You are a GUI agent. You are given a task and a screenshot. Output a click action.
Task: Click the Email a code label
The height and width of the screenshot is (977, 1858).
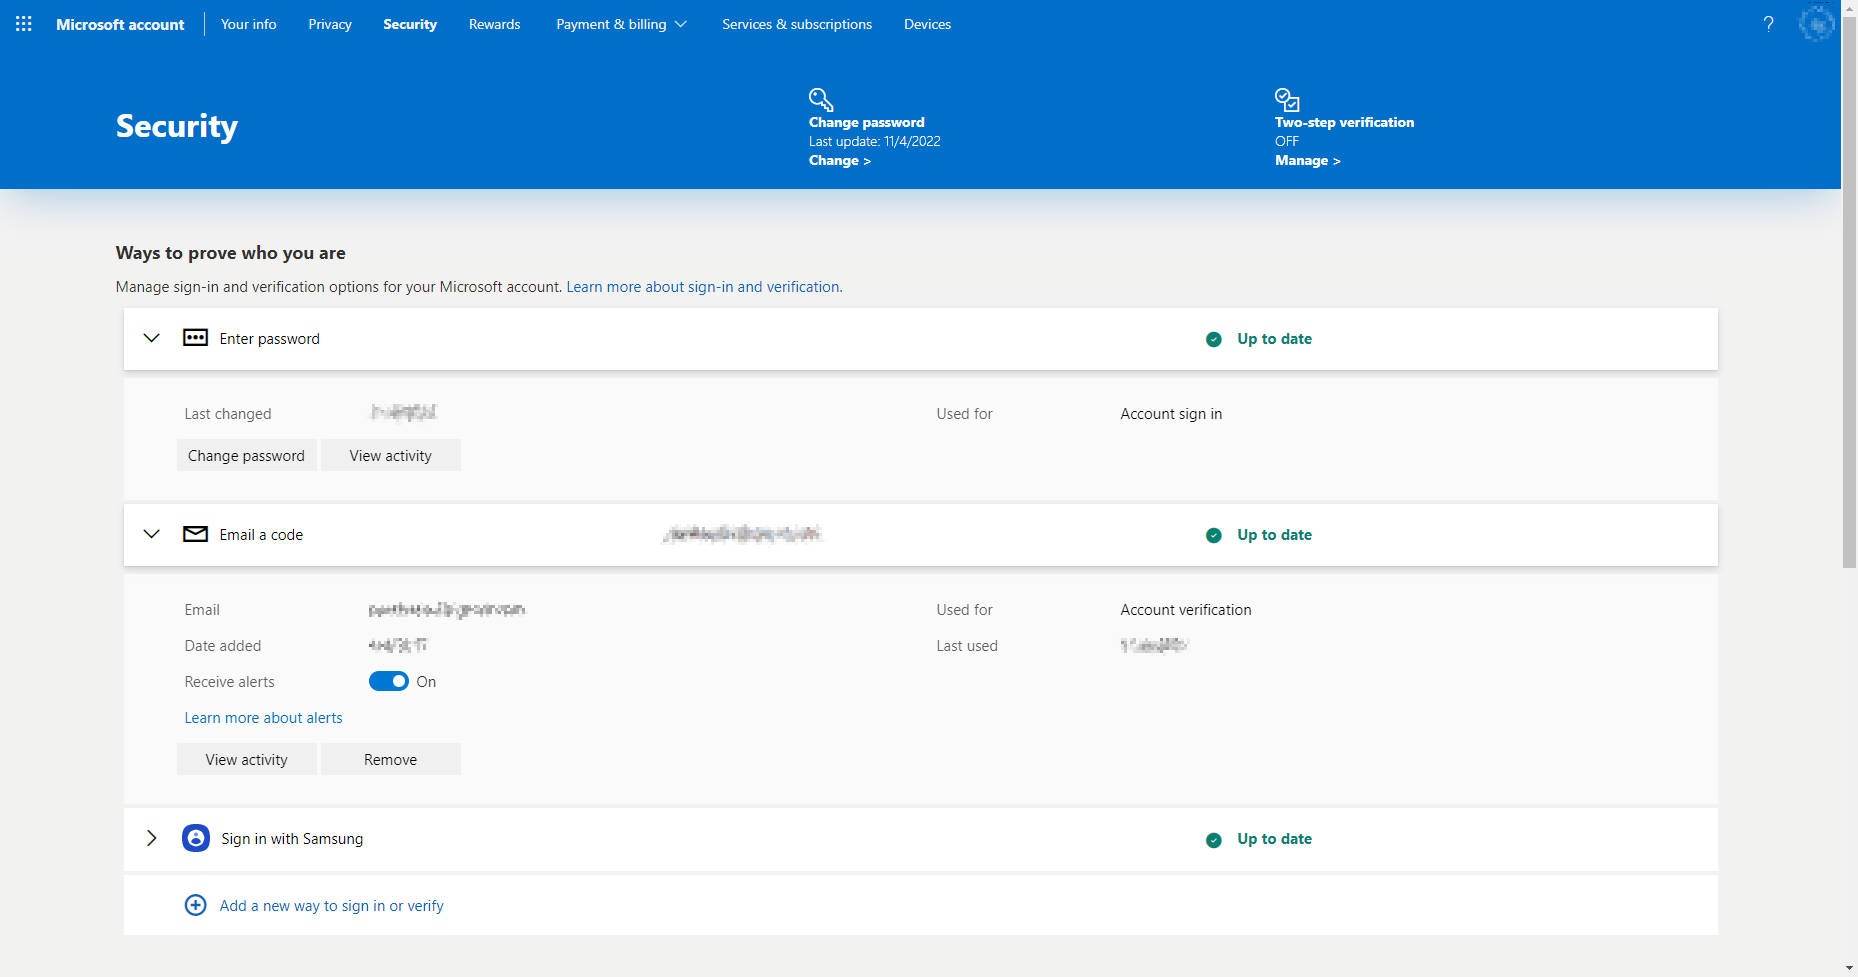coord(261,534)
